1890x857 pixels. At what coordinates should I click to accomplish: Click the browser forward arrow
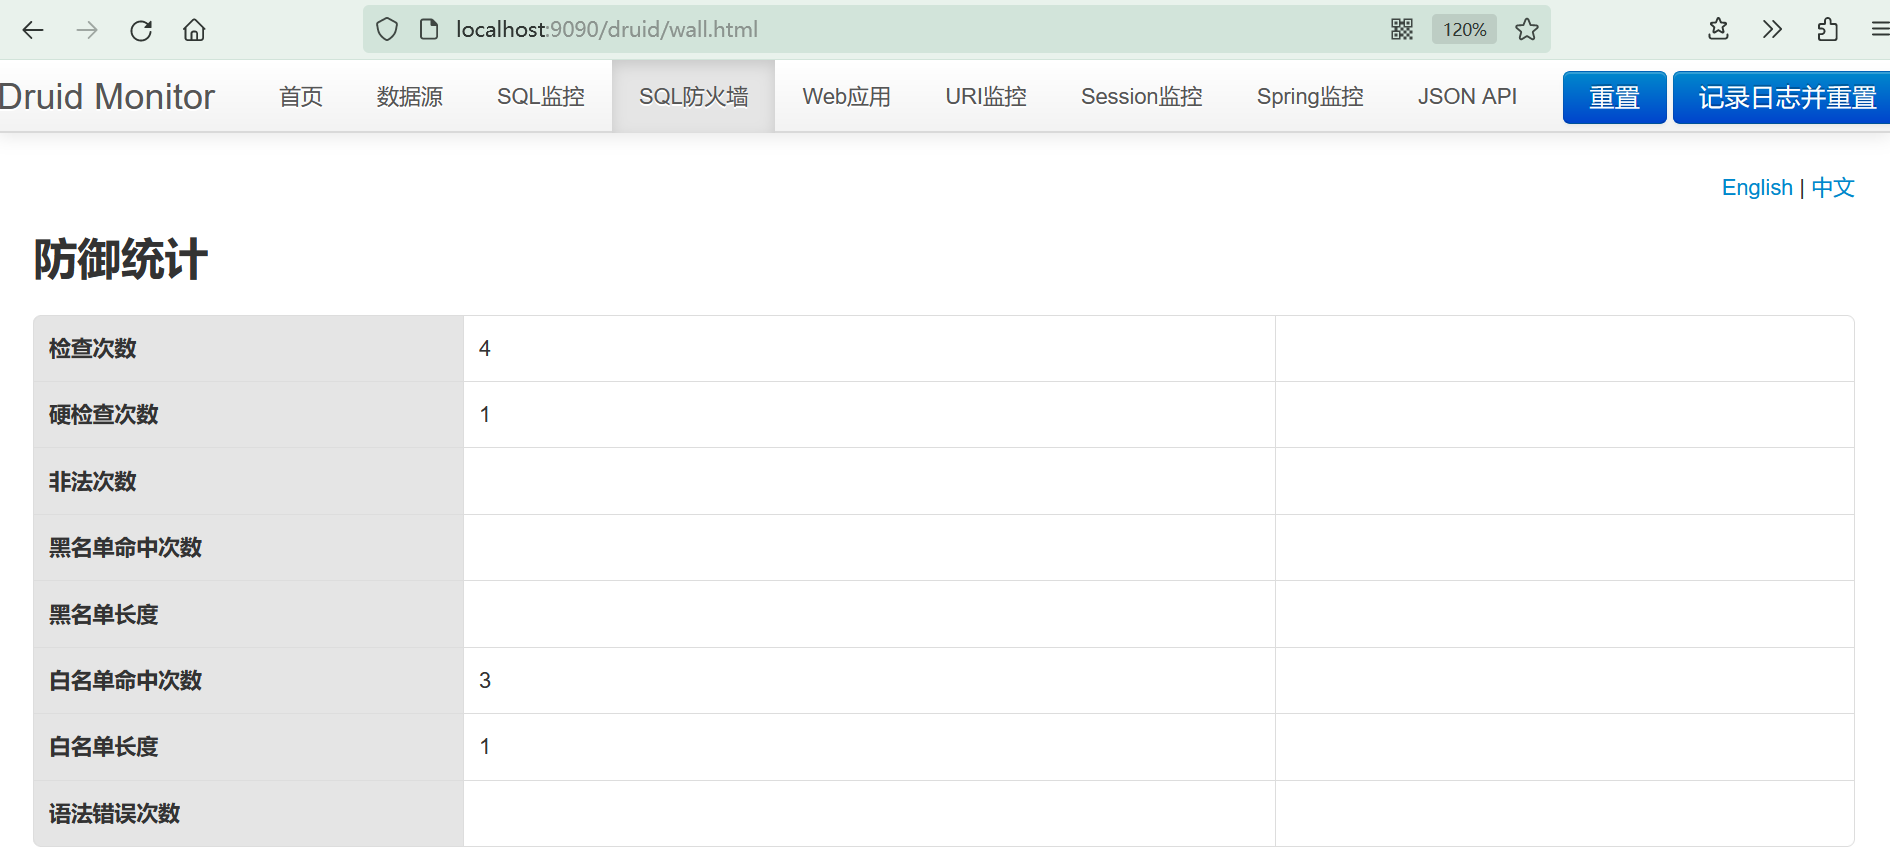pyautogui.click(x=87, y=30)
